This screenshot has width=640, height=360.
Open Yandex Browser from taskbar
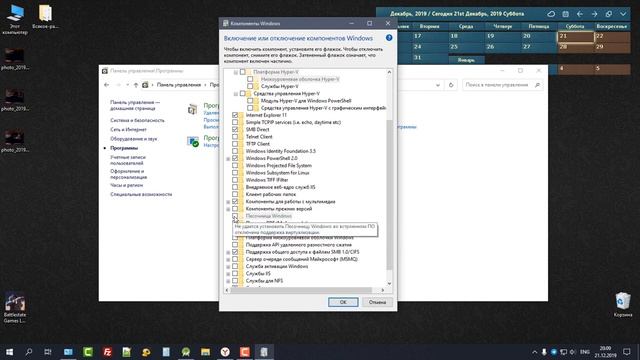225,352
